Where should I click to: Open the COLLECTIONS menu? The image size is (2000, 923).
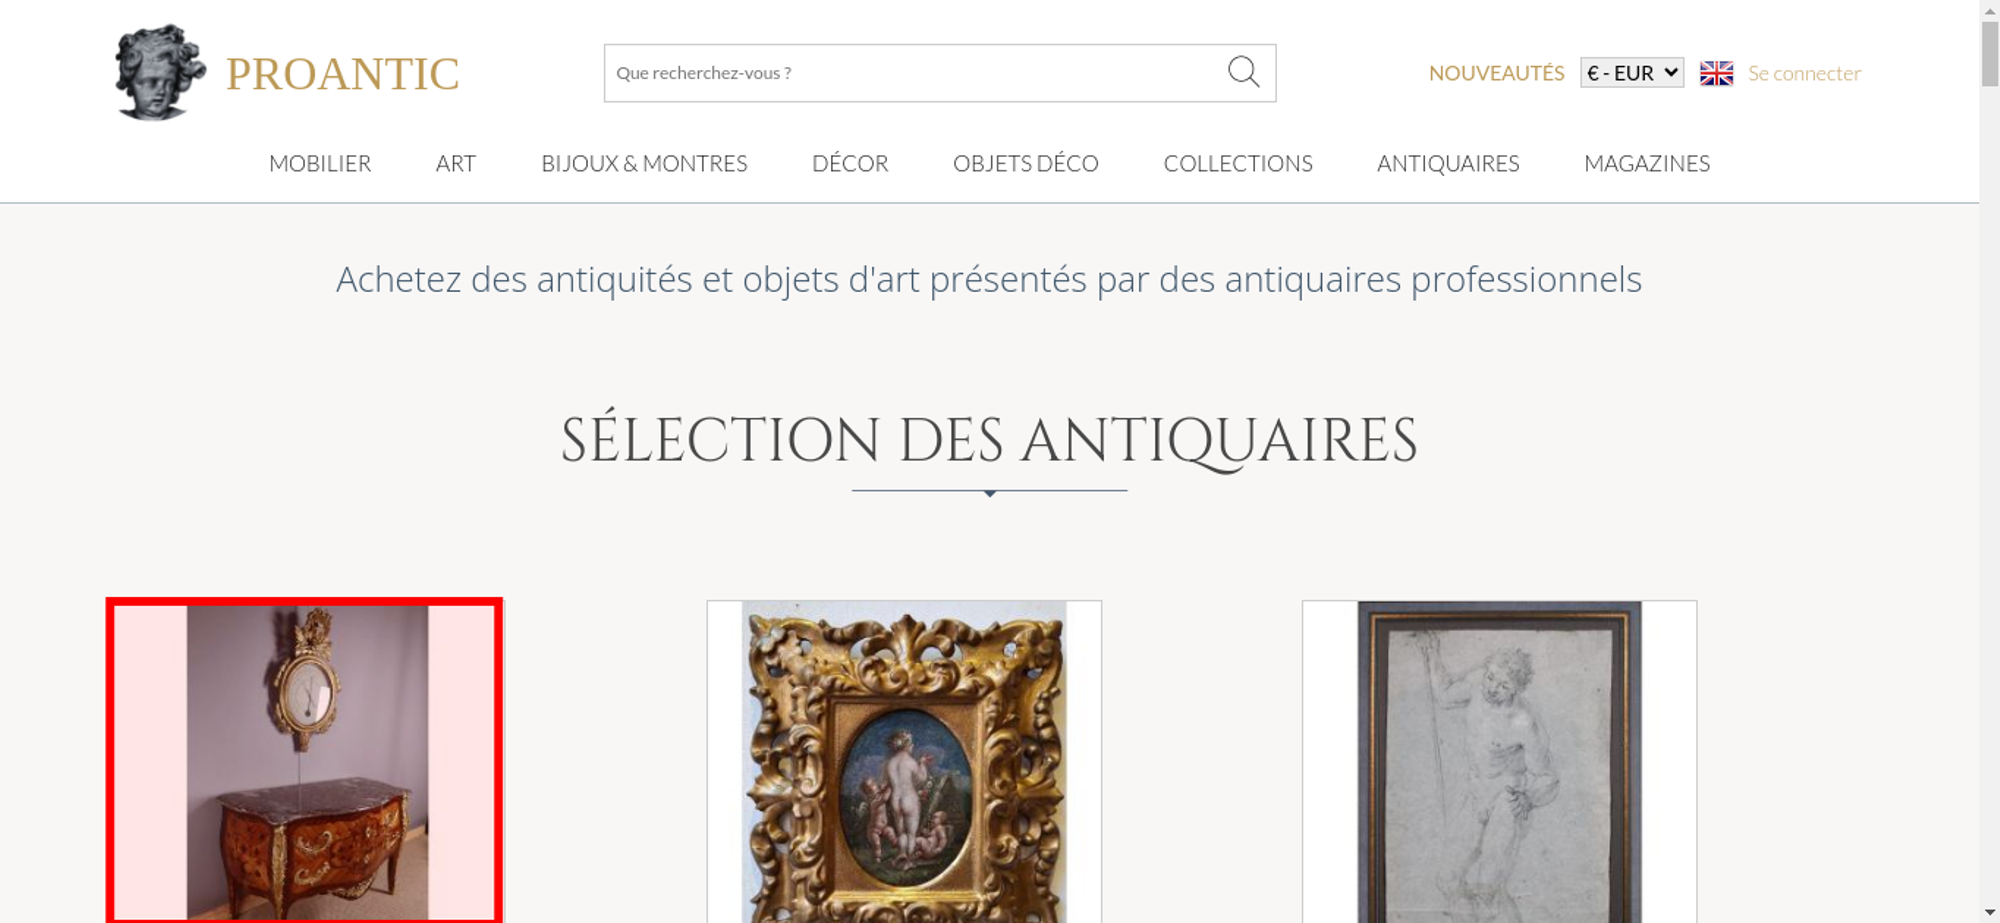click(x=1238, y=163)
